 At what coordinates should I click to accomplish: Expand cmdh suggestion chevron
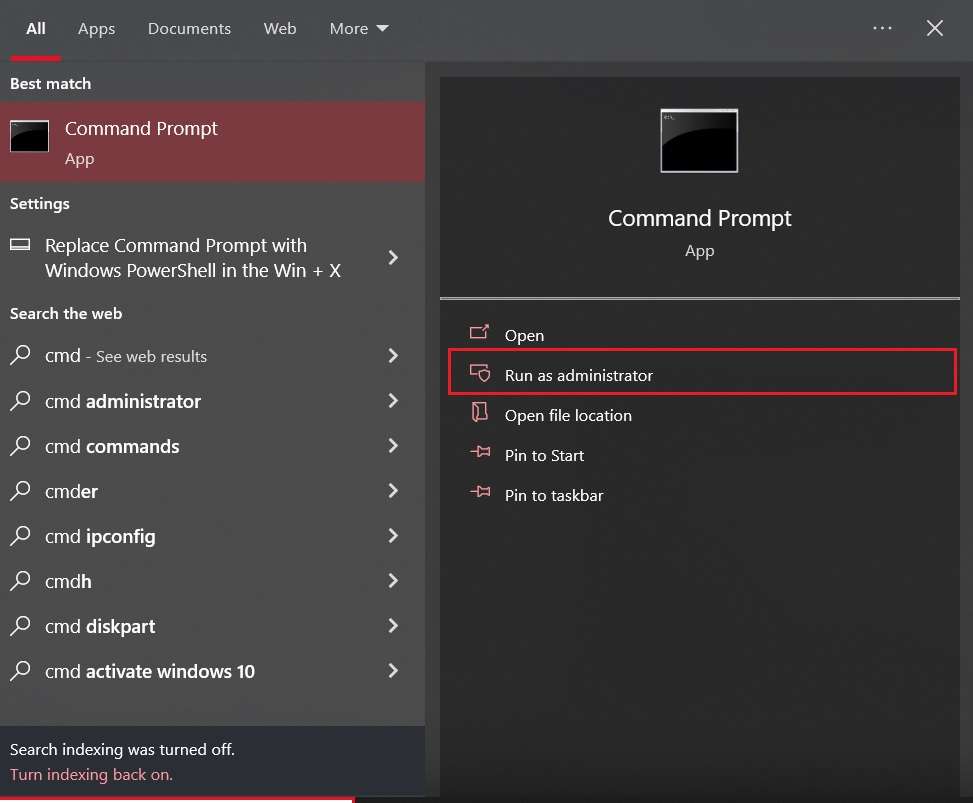point(393,581)
